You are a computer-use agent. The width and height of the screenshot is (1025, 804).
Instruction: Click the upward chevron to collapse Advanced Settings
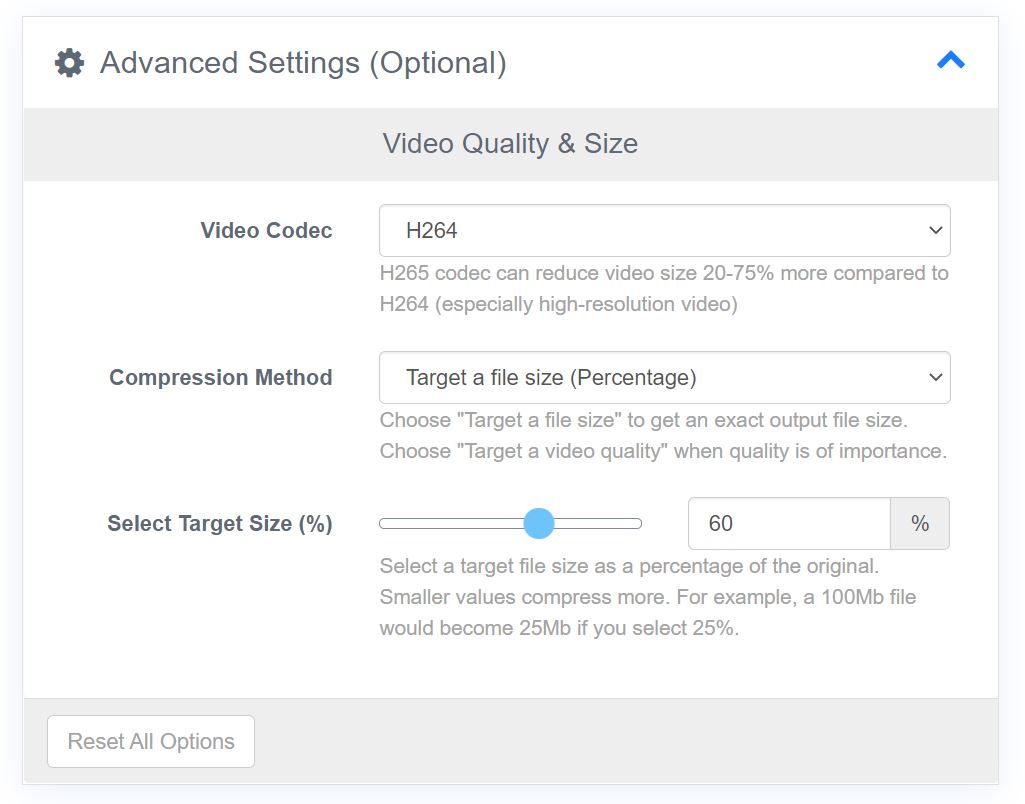pyautogui.click(x=950, y=60)
